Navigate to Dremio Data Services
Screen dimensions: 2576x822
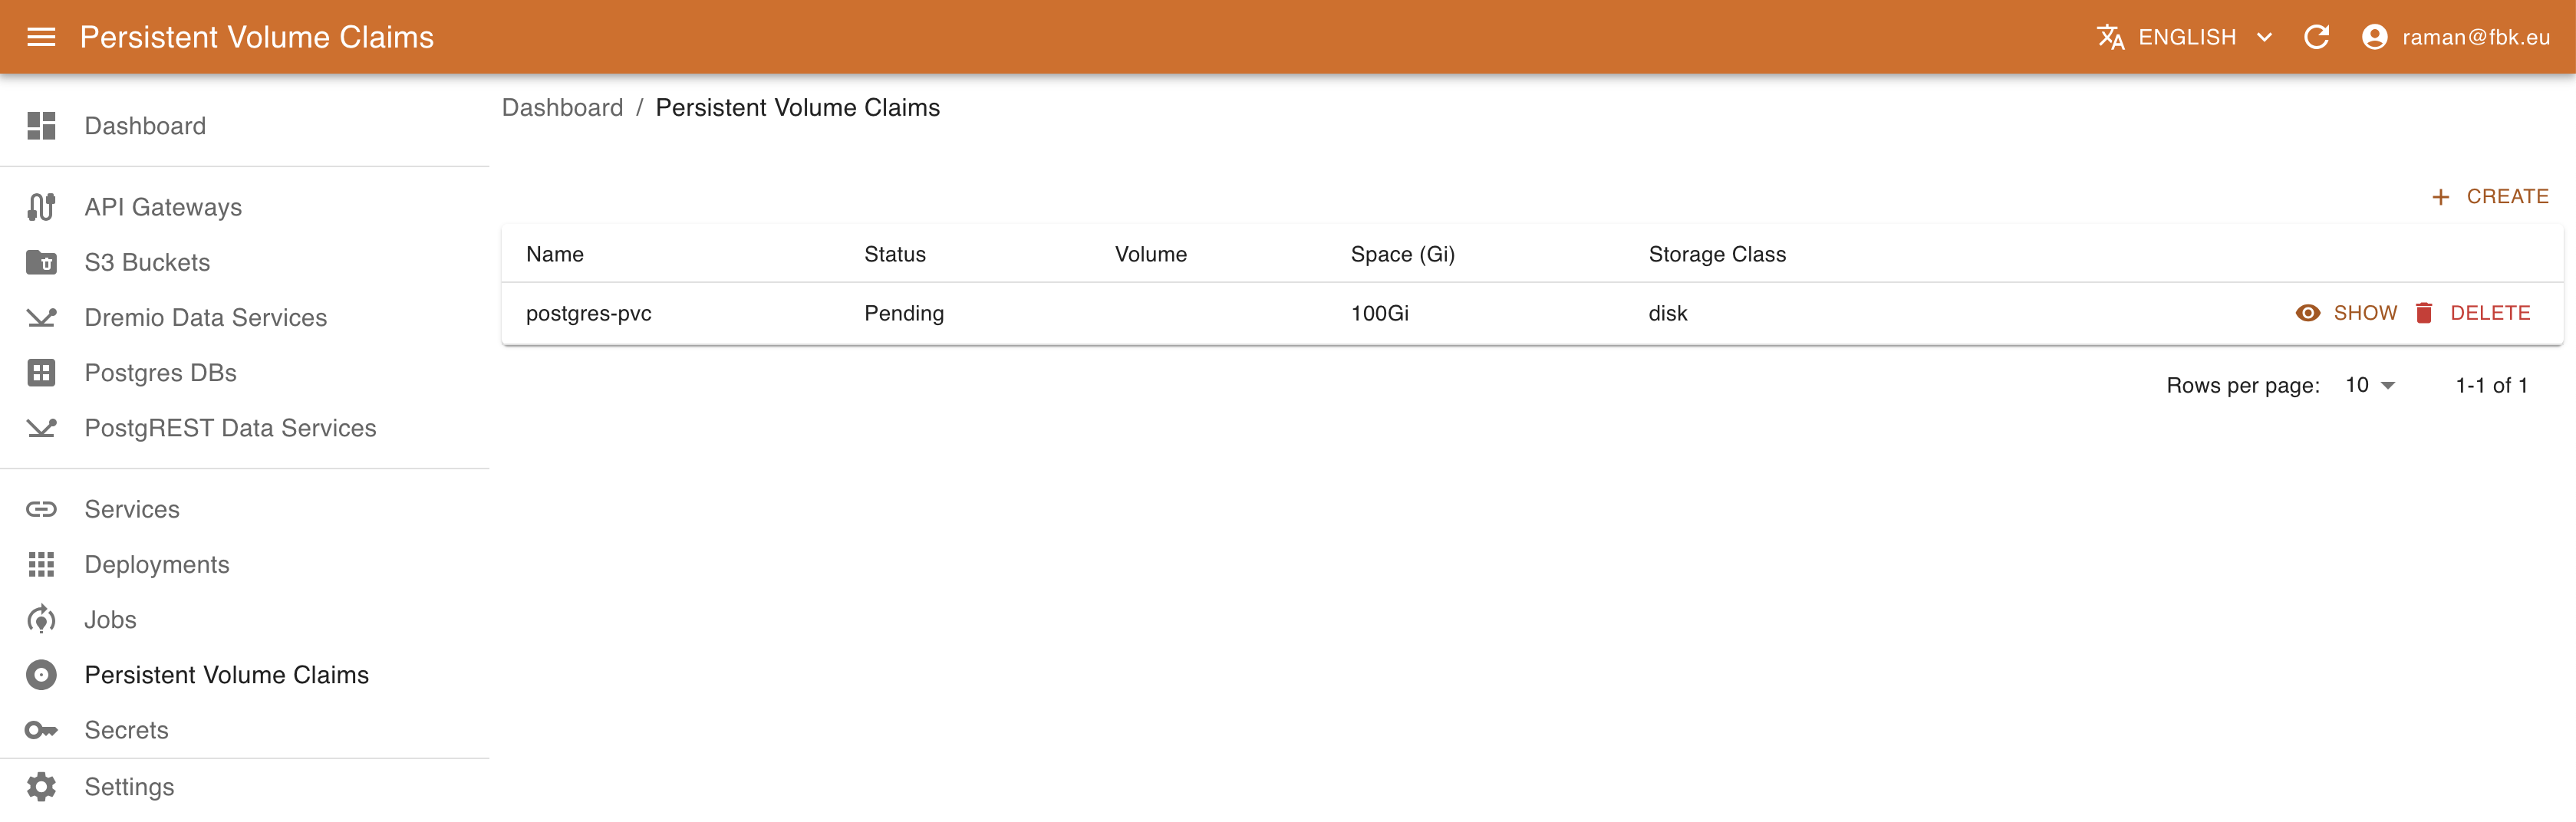click(x=205, y=318)
